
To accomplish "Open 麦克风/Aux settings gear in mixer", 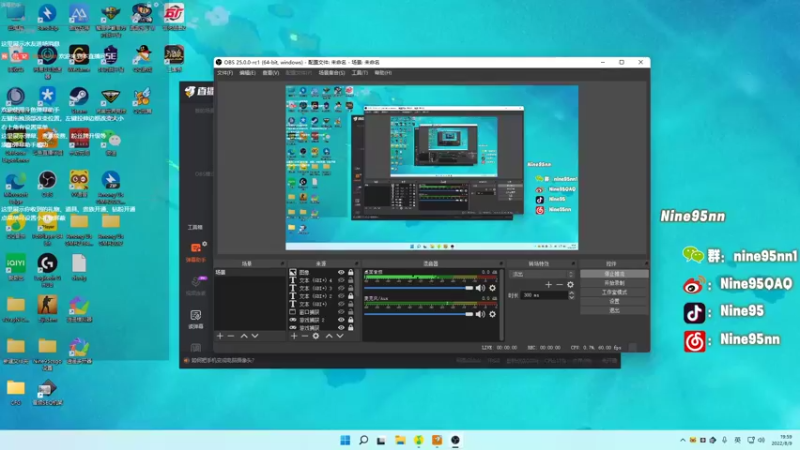I will click(492, 314).
